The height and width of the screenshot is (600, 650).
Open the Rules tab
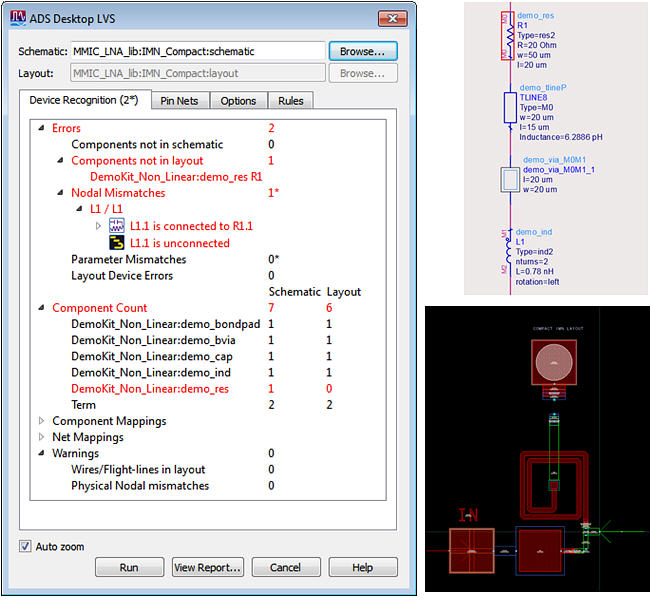click(291, 101)
